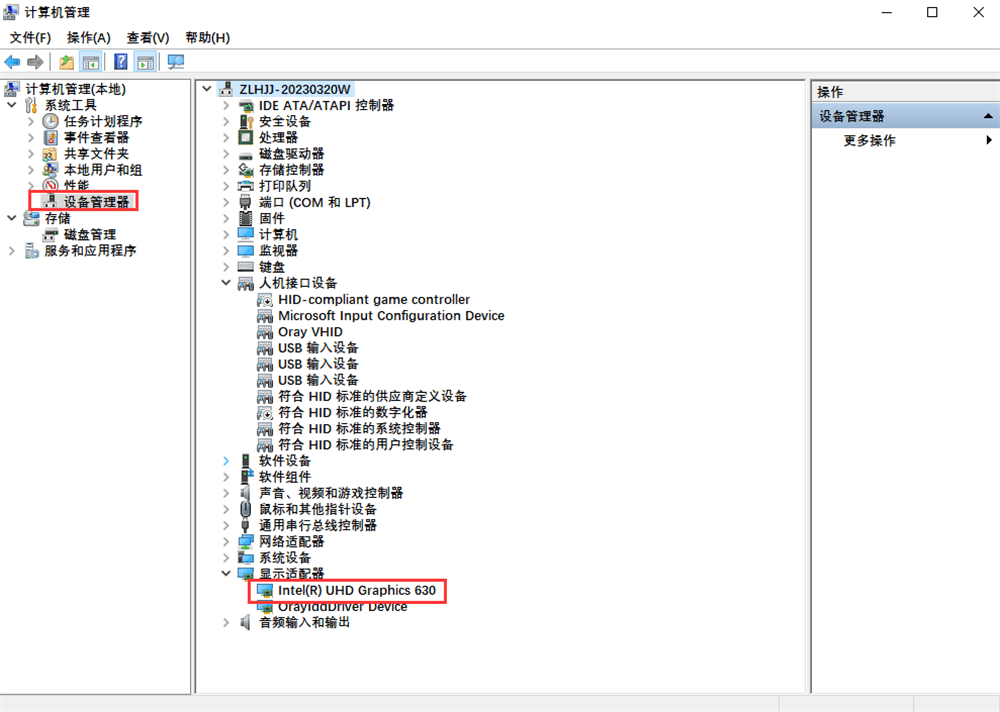
Task: Click the blue help question mark icon
Action: point(120,62)
